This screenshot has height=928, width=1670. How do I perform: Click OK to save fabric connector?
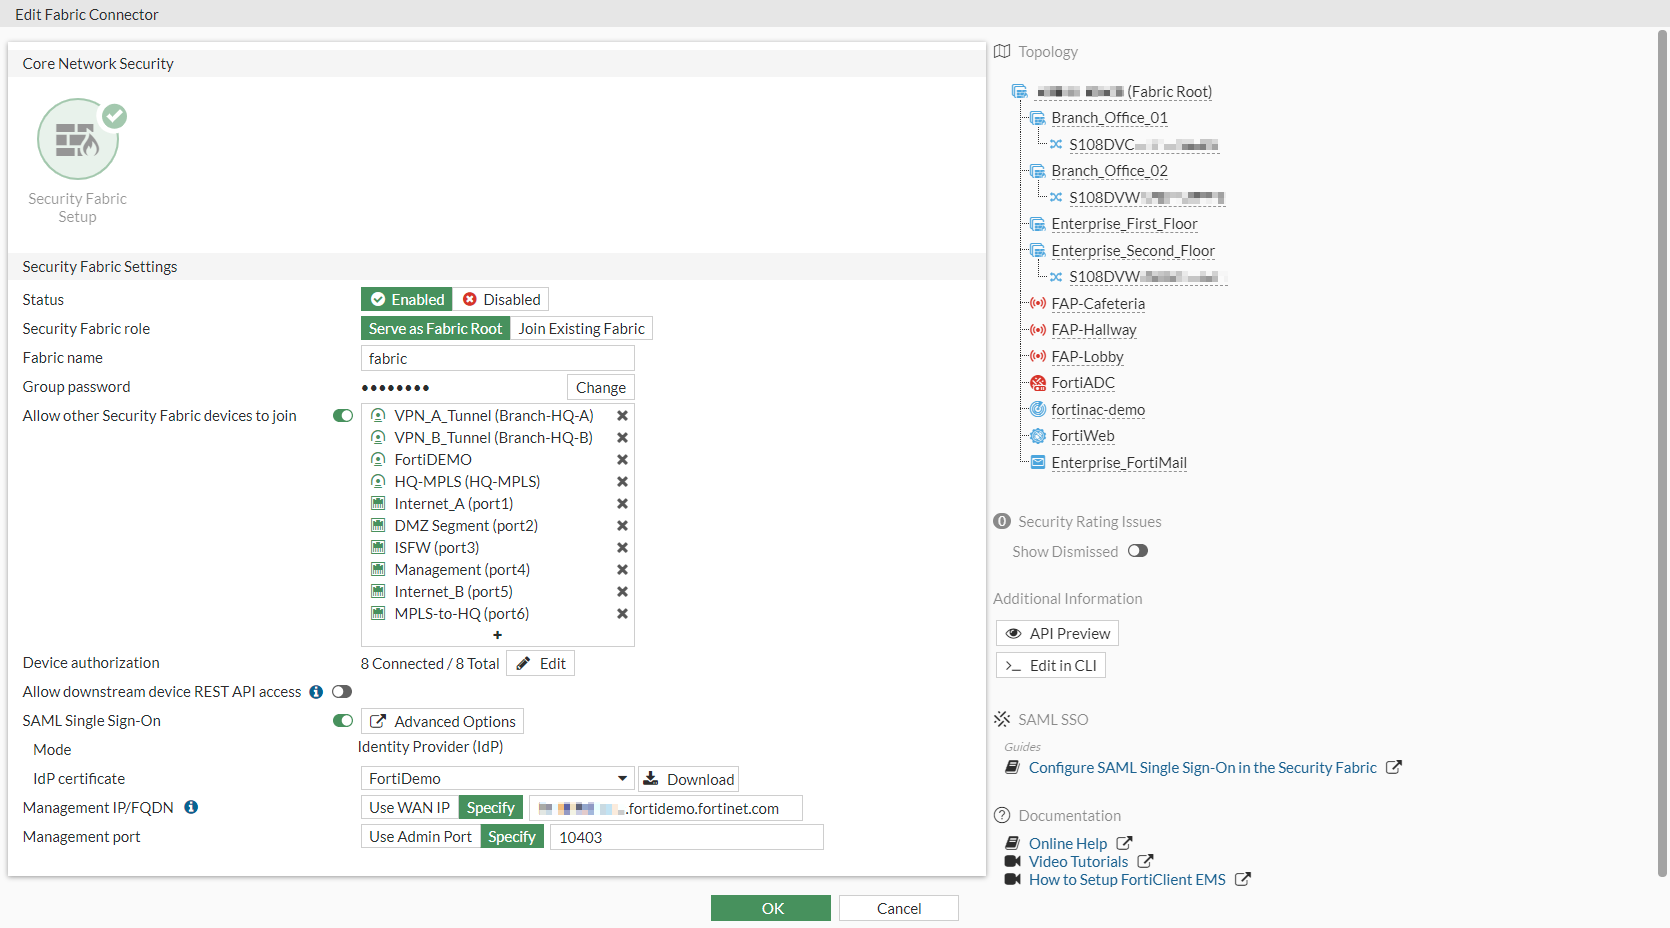(x=771, y=908)
